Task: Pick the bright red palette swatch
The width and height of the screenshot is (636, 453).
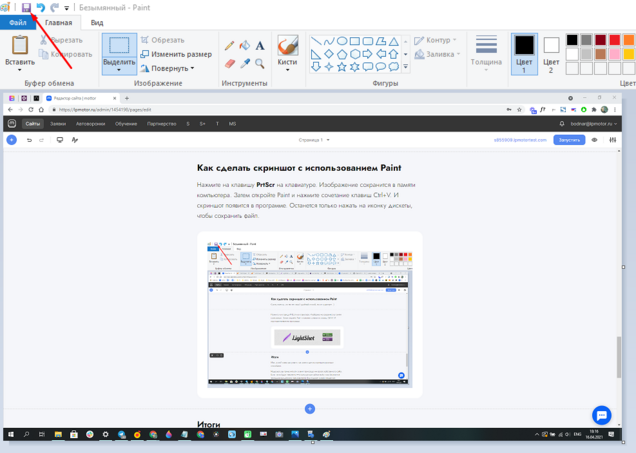Action: (x=615, y=40)
